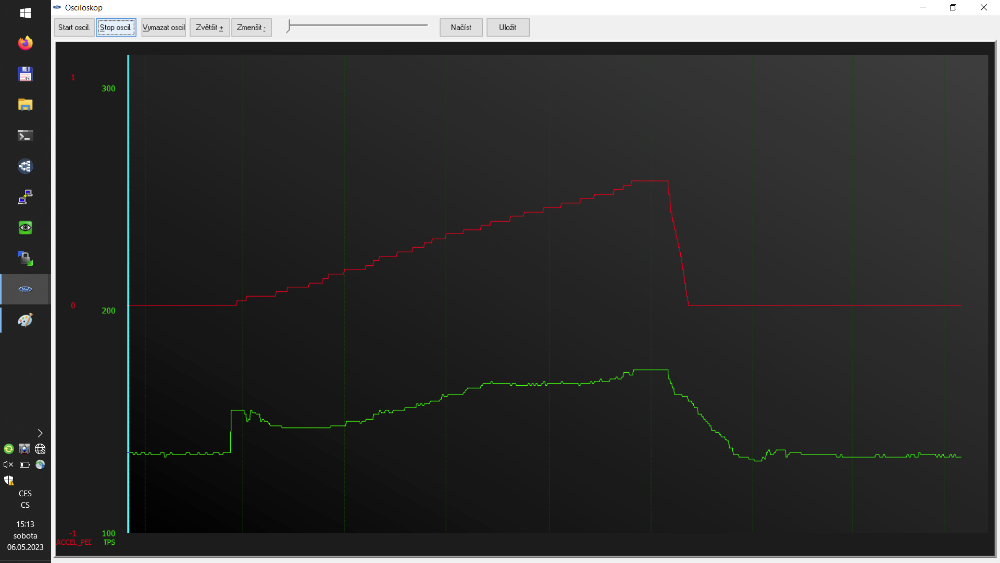The height and width of the screenshot is (563, 1000).
Task: Click Vymazat oscil. to clear the scope
Action: coord(163,27)
